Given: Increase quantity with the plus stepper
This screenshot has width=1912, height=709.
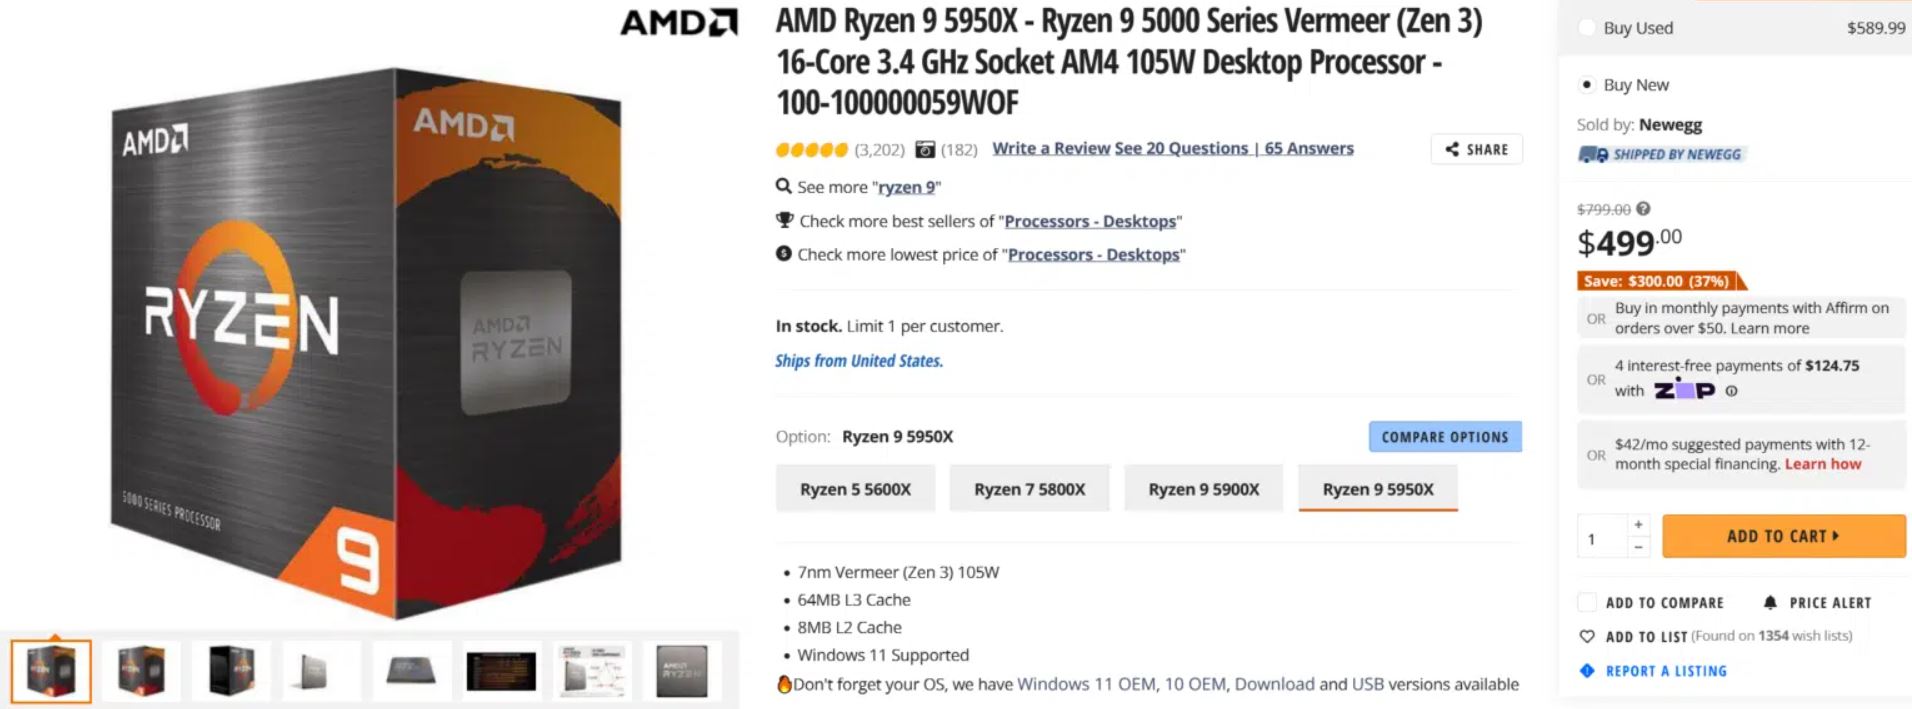Looking at the screenshot, I should click(1638, 525).
